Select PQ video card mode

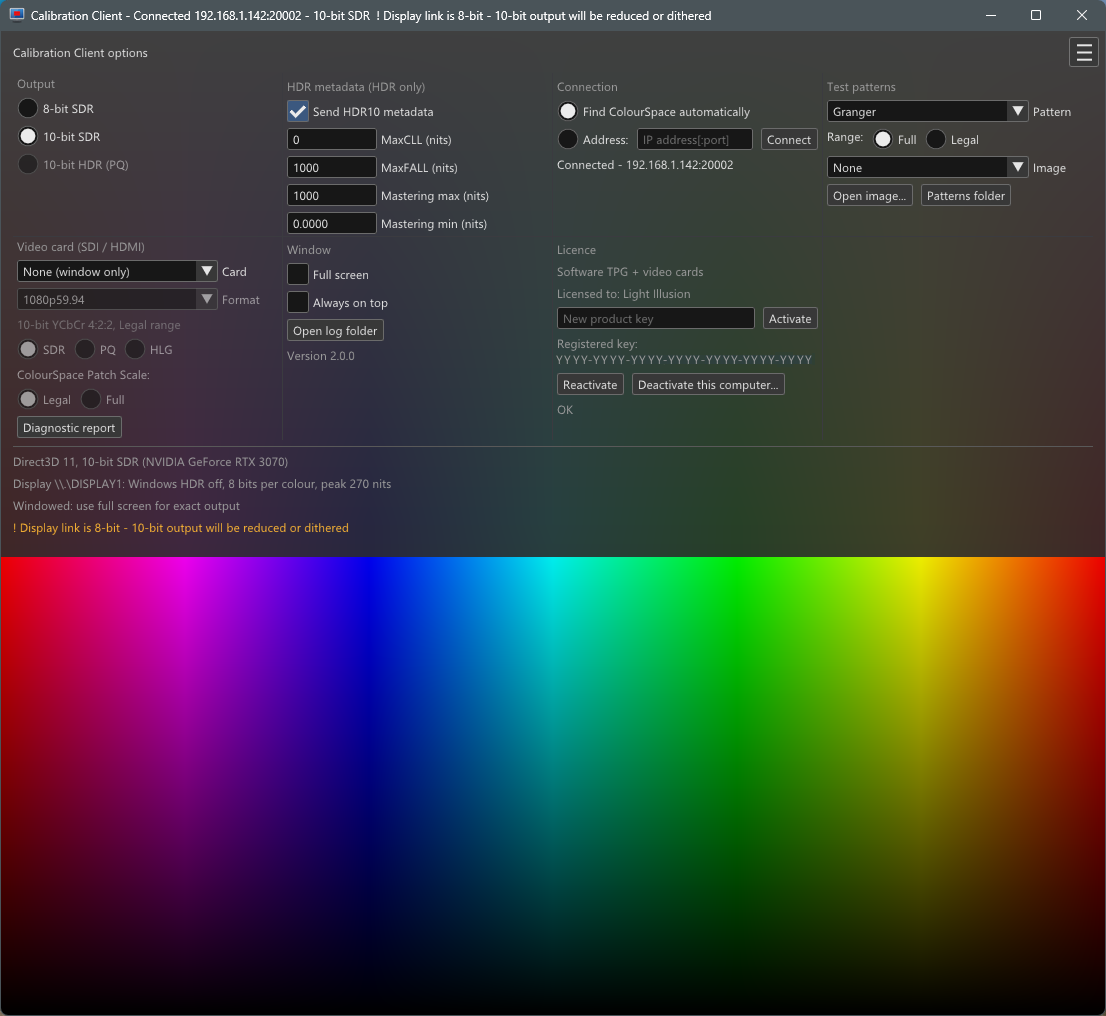pyautogui.click(x=85, y=349)
